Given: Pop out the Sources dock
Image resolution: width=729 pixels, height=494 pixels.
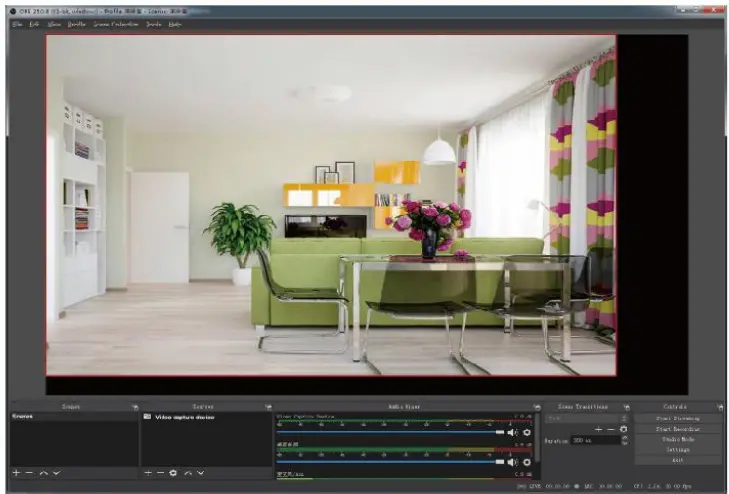Looking at the screenshot, I should click(x=268, y=407).
